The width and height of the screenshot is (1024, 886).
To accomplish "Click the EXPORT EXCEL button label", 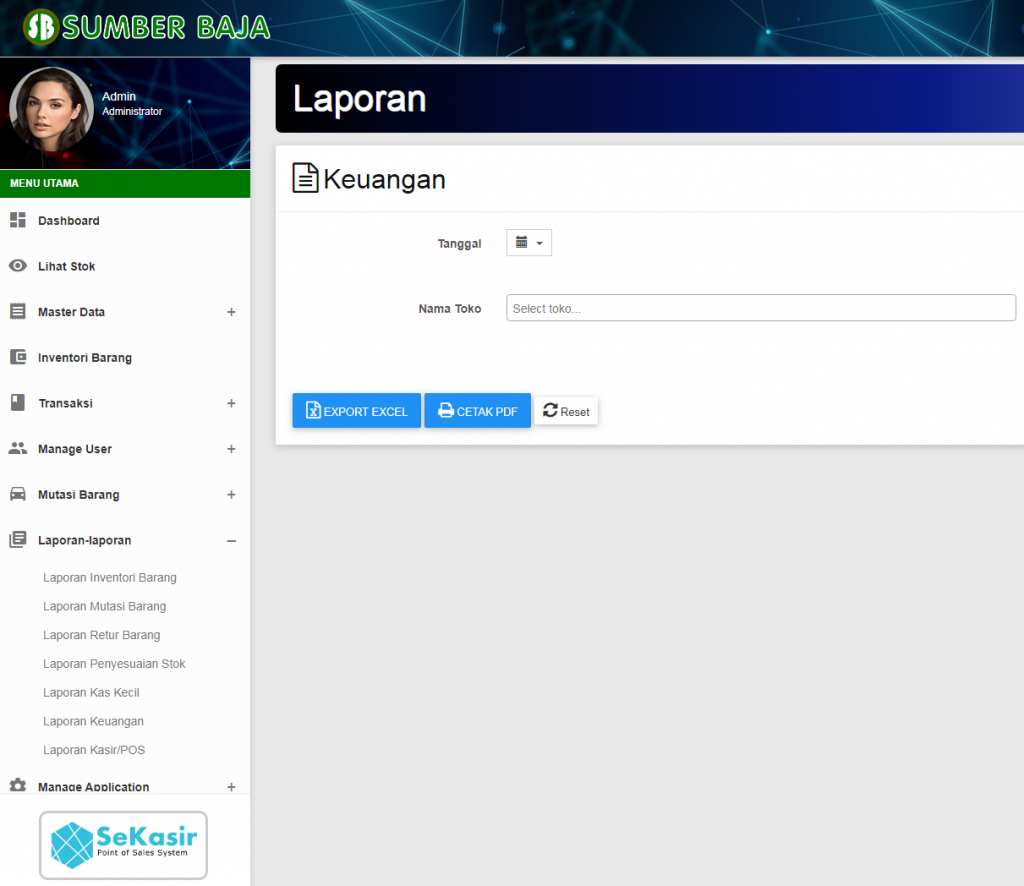I will (365, 412).
